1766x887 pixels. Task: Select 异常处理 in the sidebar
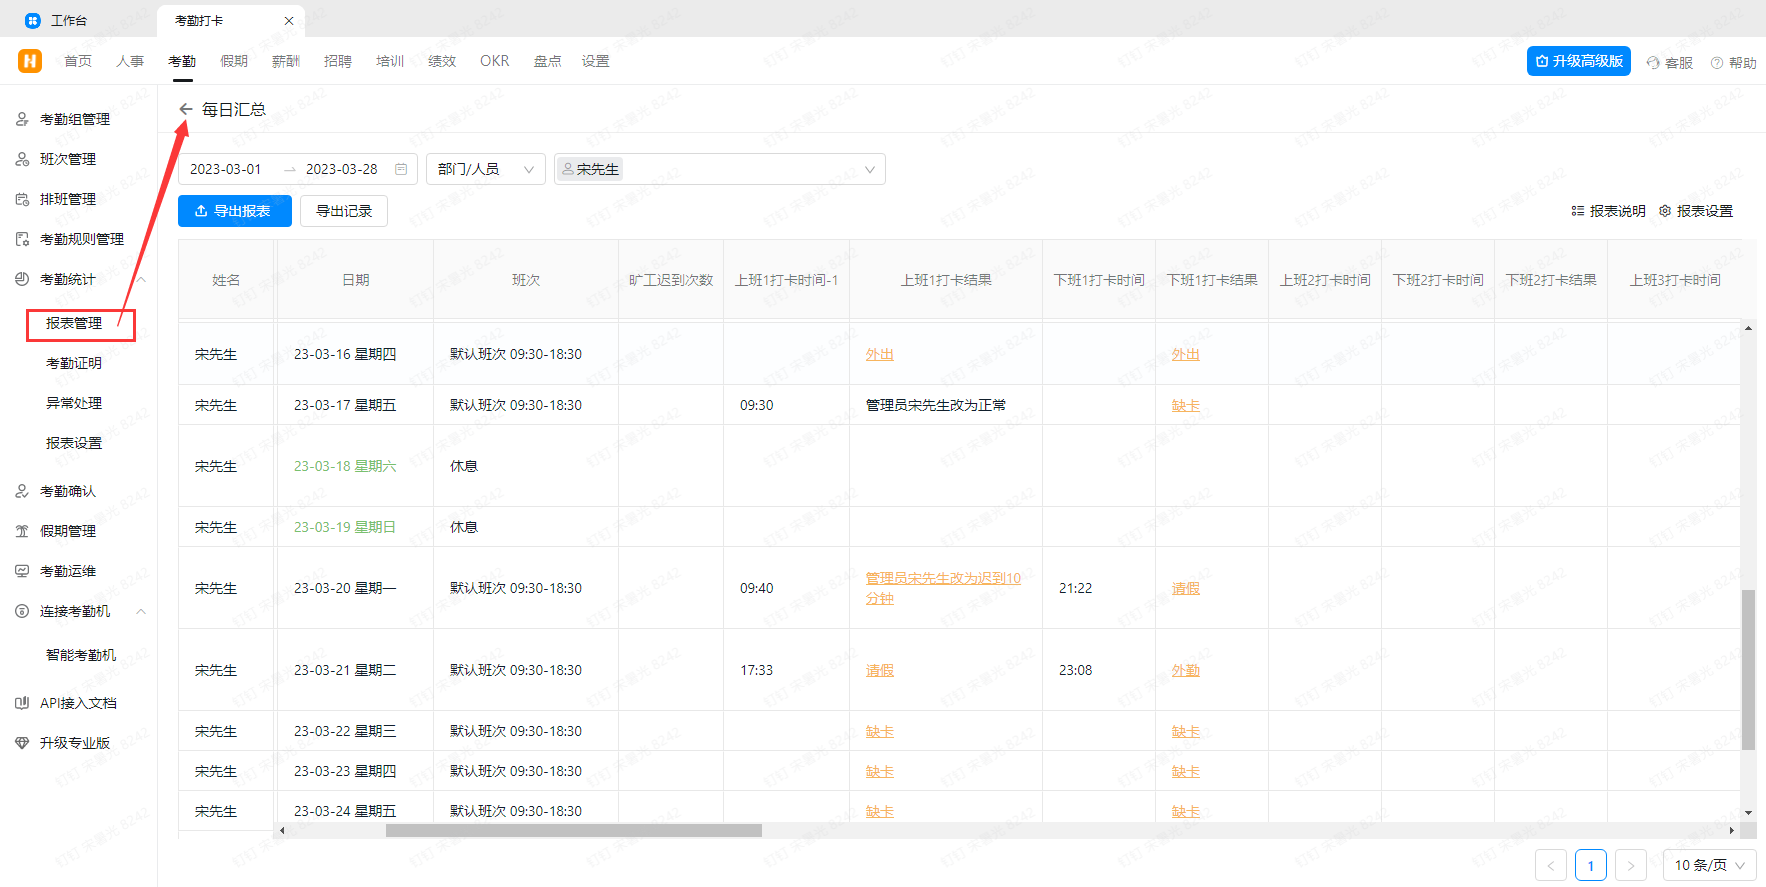pyautogui.click(x=74, y=403)
